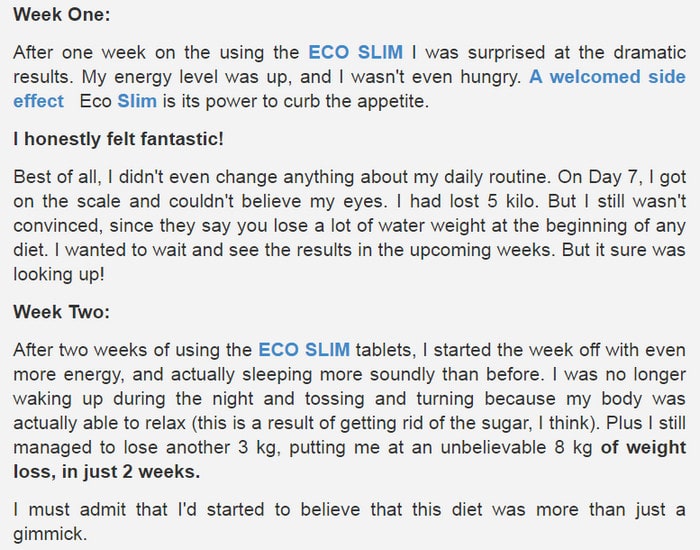Click "Best of all" paragraph opening

coord(55,177)
